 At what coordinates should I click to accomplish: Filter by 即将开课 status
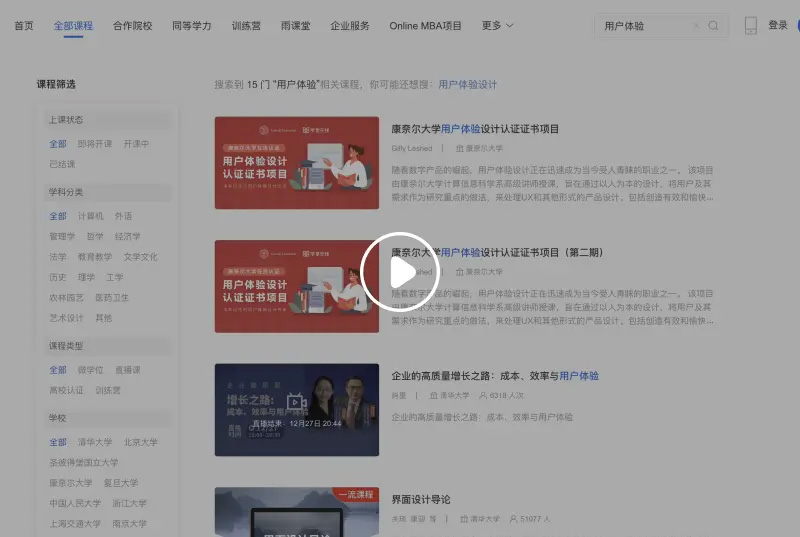(94, 144)
